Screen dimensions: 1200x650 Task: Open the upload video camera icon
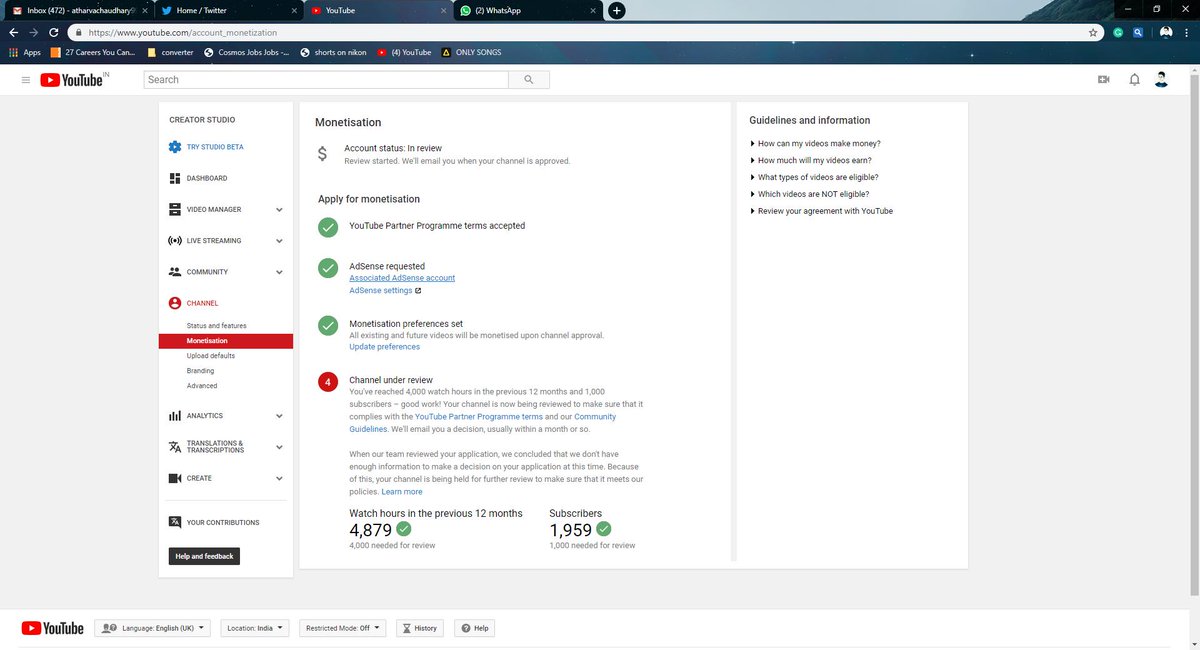tap(1104, 80)
